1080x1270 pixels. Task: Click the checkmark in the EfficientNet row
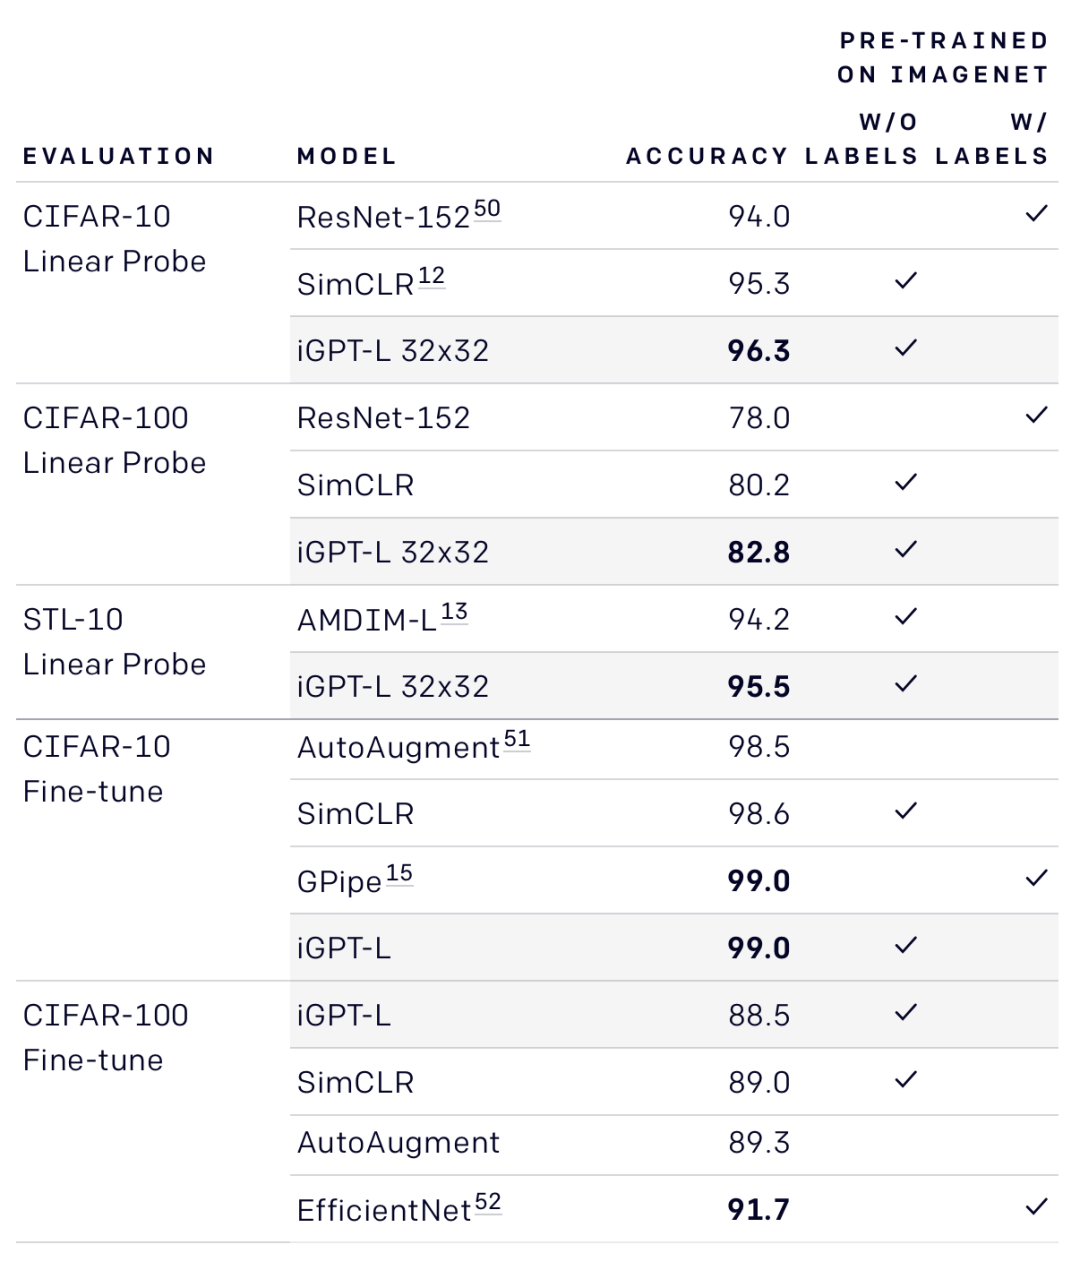point(1036,1207)
